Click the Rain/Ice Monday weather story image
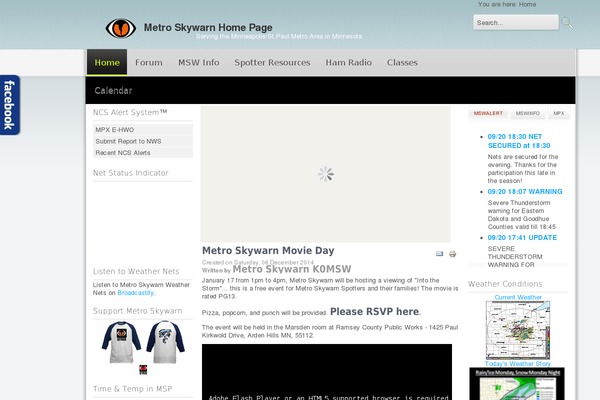Screen dimensions: 600x400 coord(517,384)
